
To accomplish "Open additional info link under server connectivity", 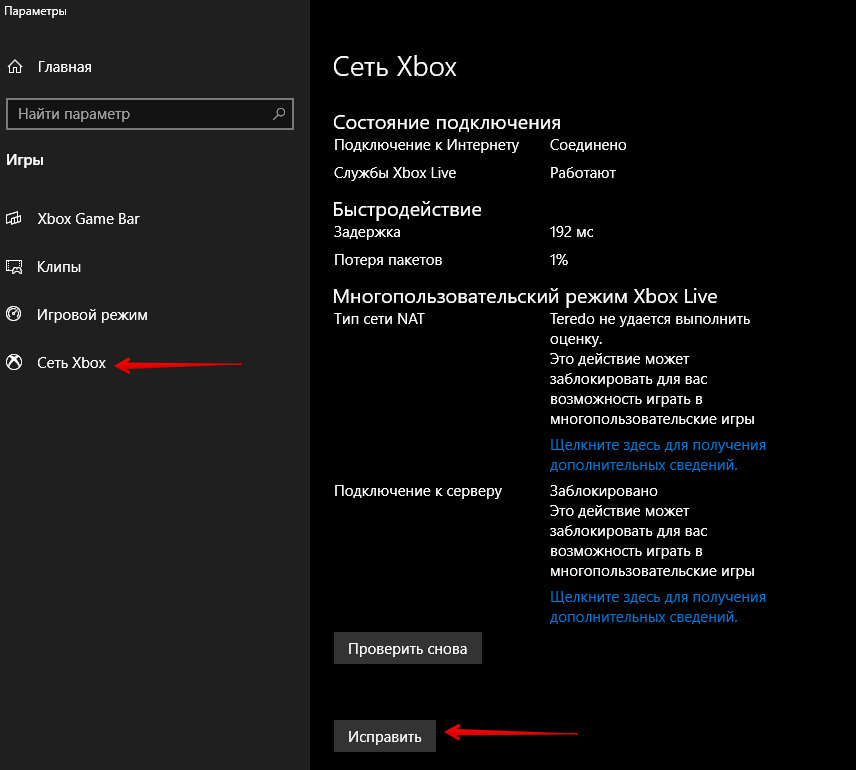I will point(658,607).
